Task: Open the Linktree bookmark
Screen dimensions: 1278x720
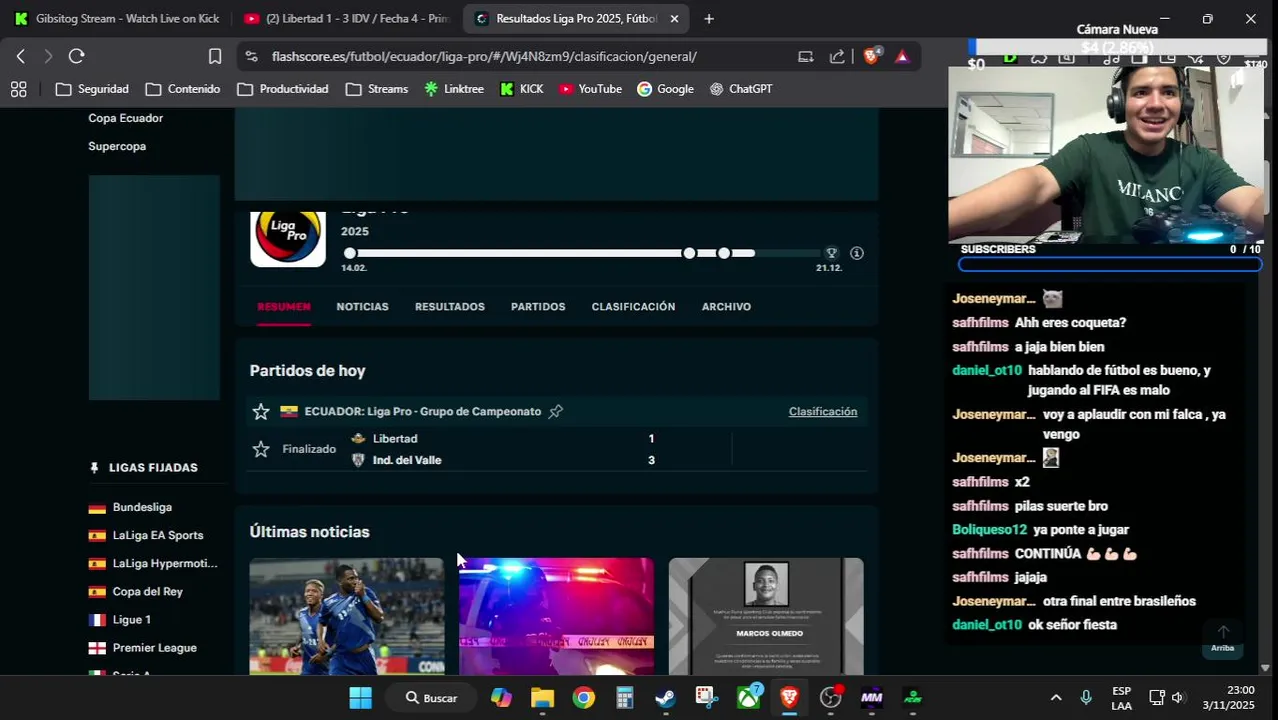Action: click(x=454, y=89)
